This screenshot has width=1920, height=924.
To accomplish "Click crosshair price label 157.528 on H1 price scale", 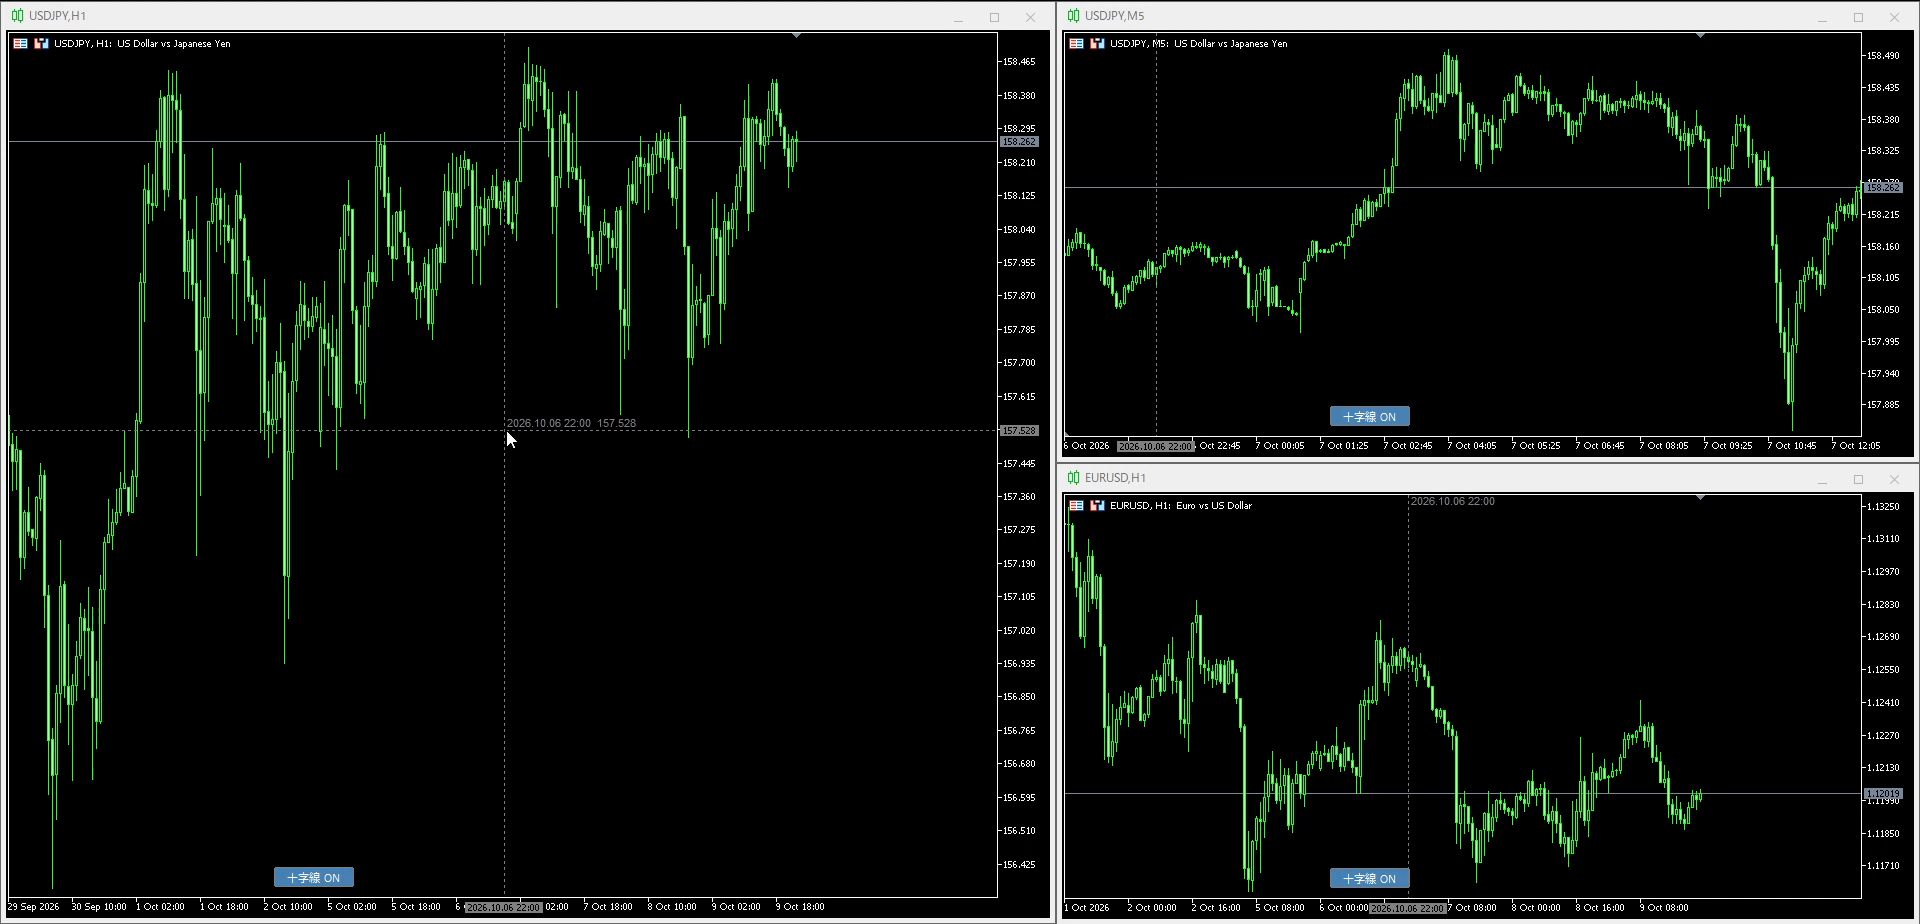I will coord(1019,430).
